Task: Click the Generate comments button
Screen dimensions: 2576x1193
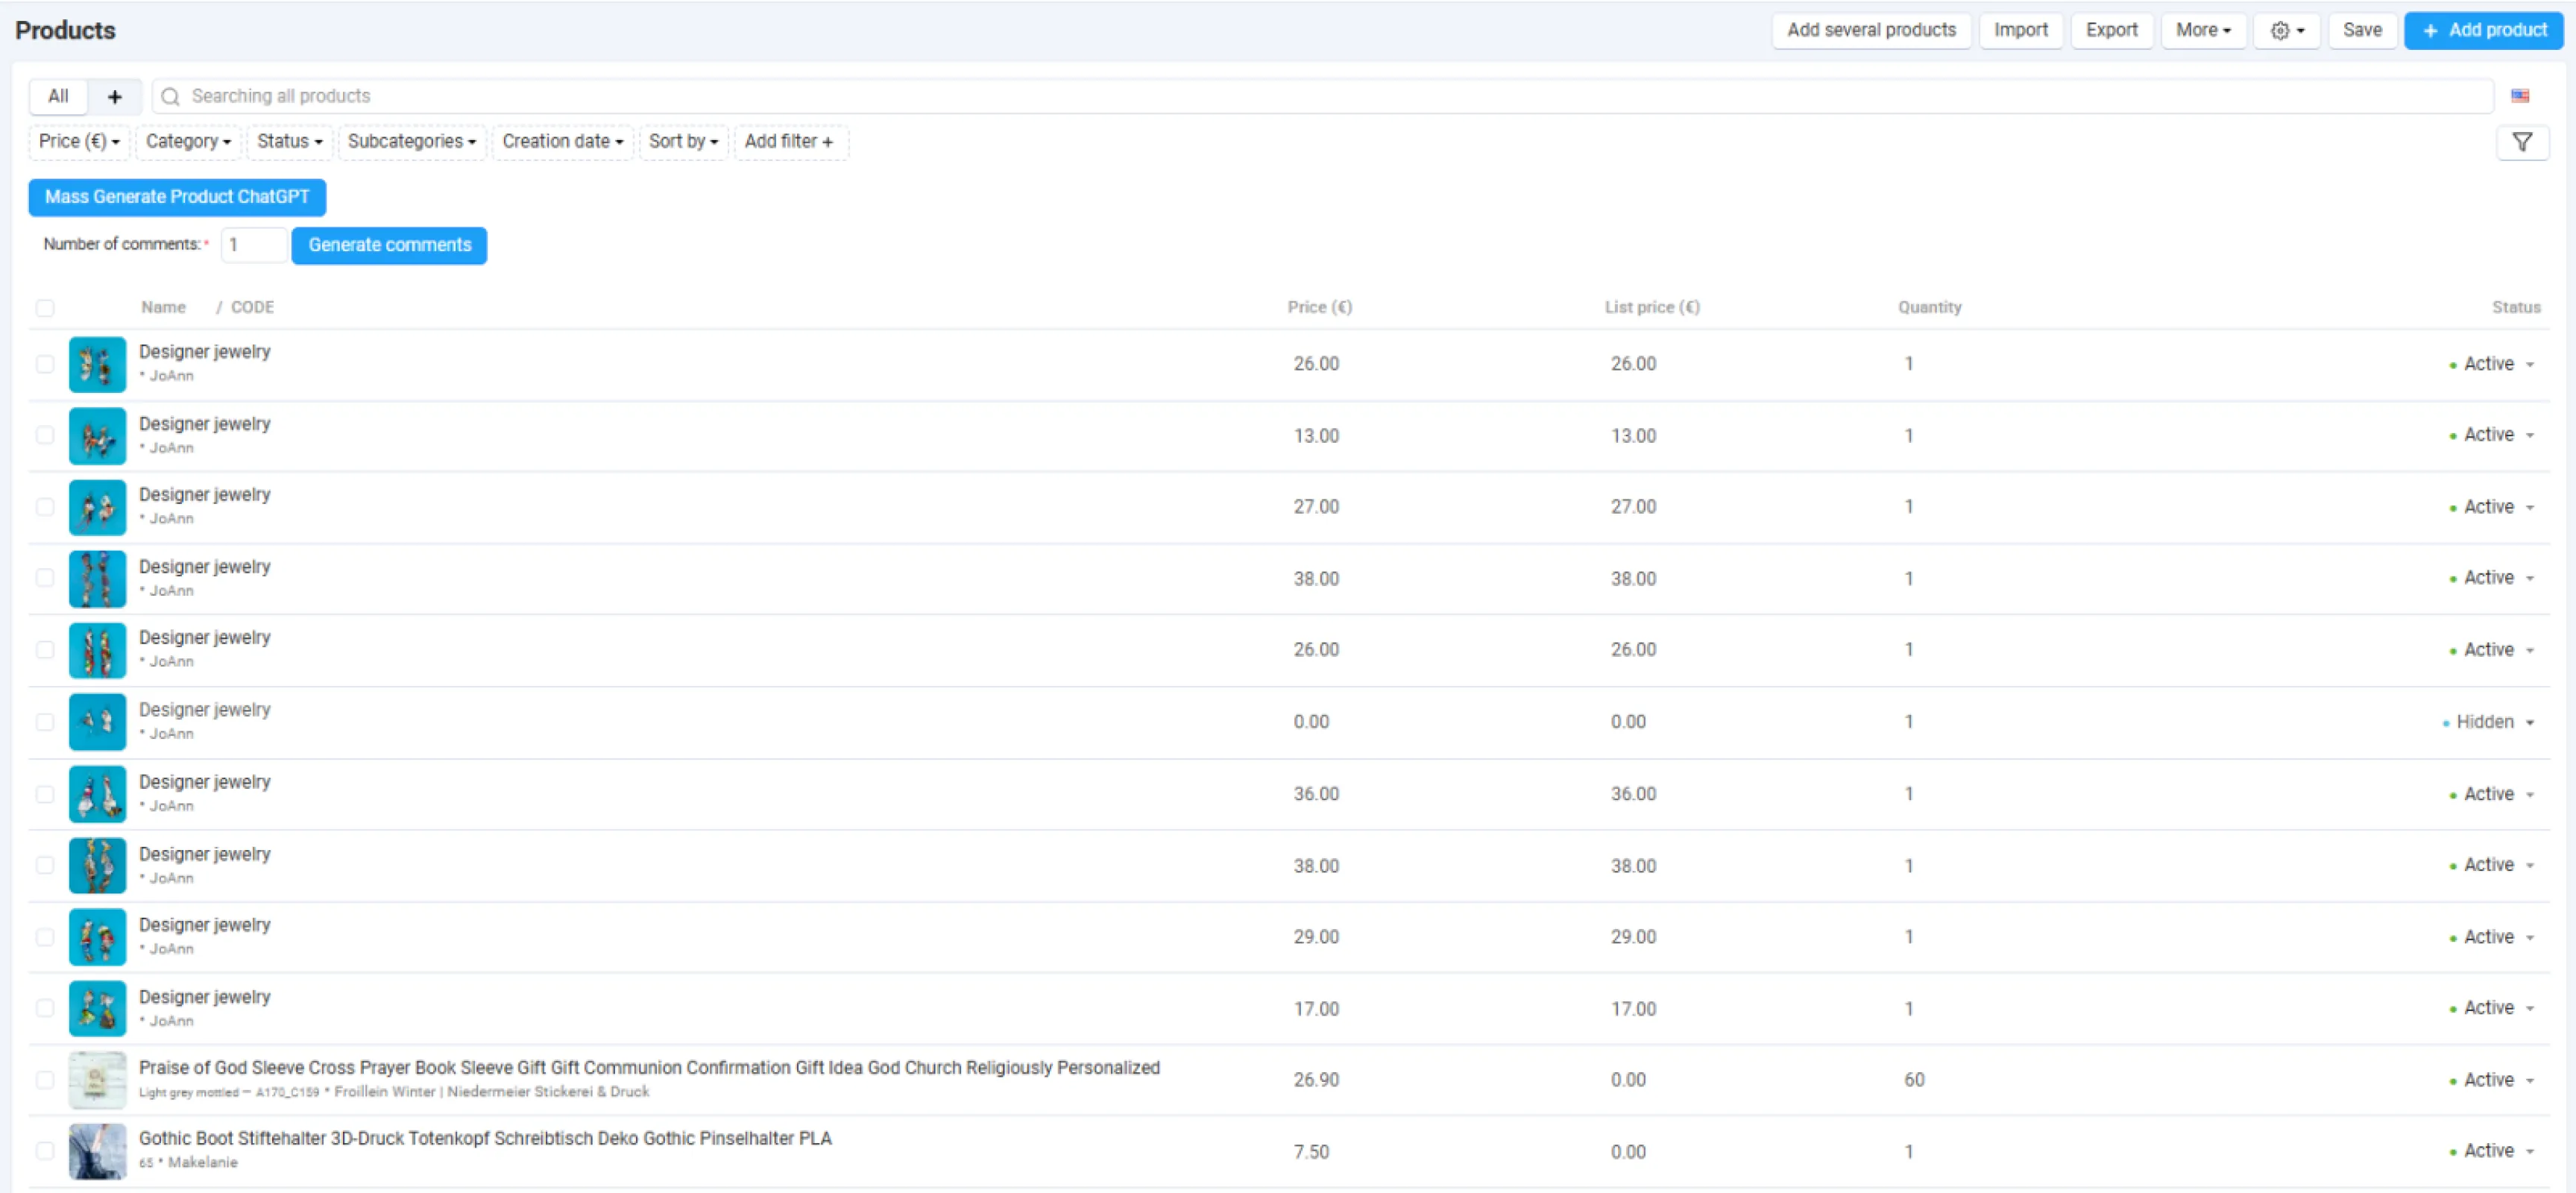Action: click(x=389, y=245)
